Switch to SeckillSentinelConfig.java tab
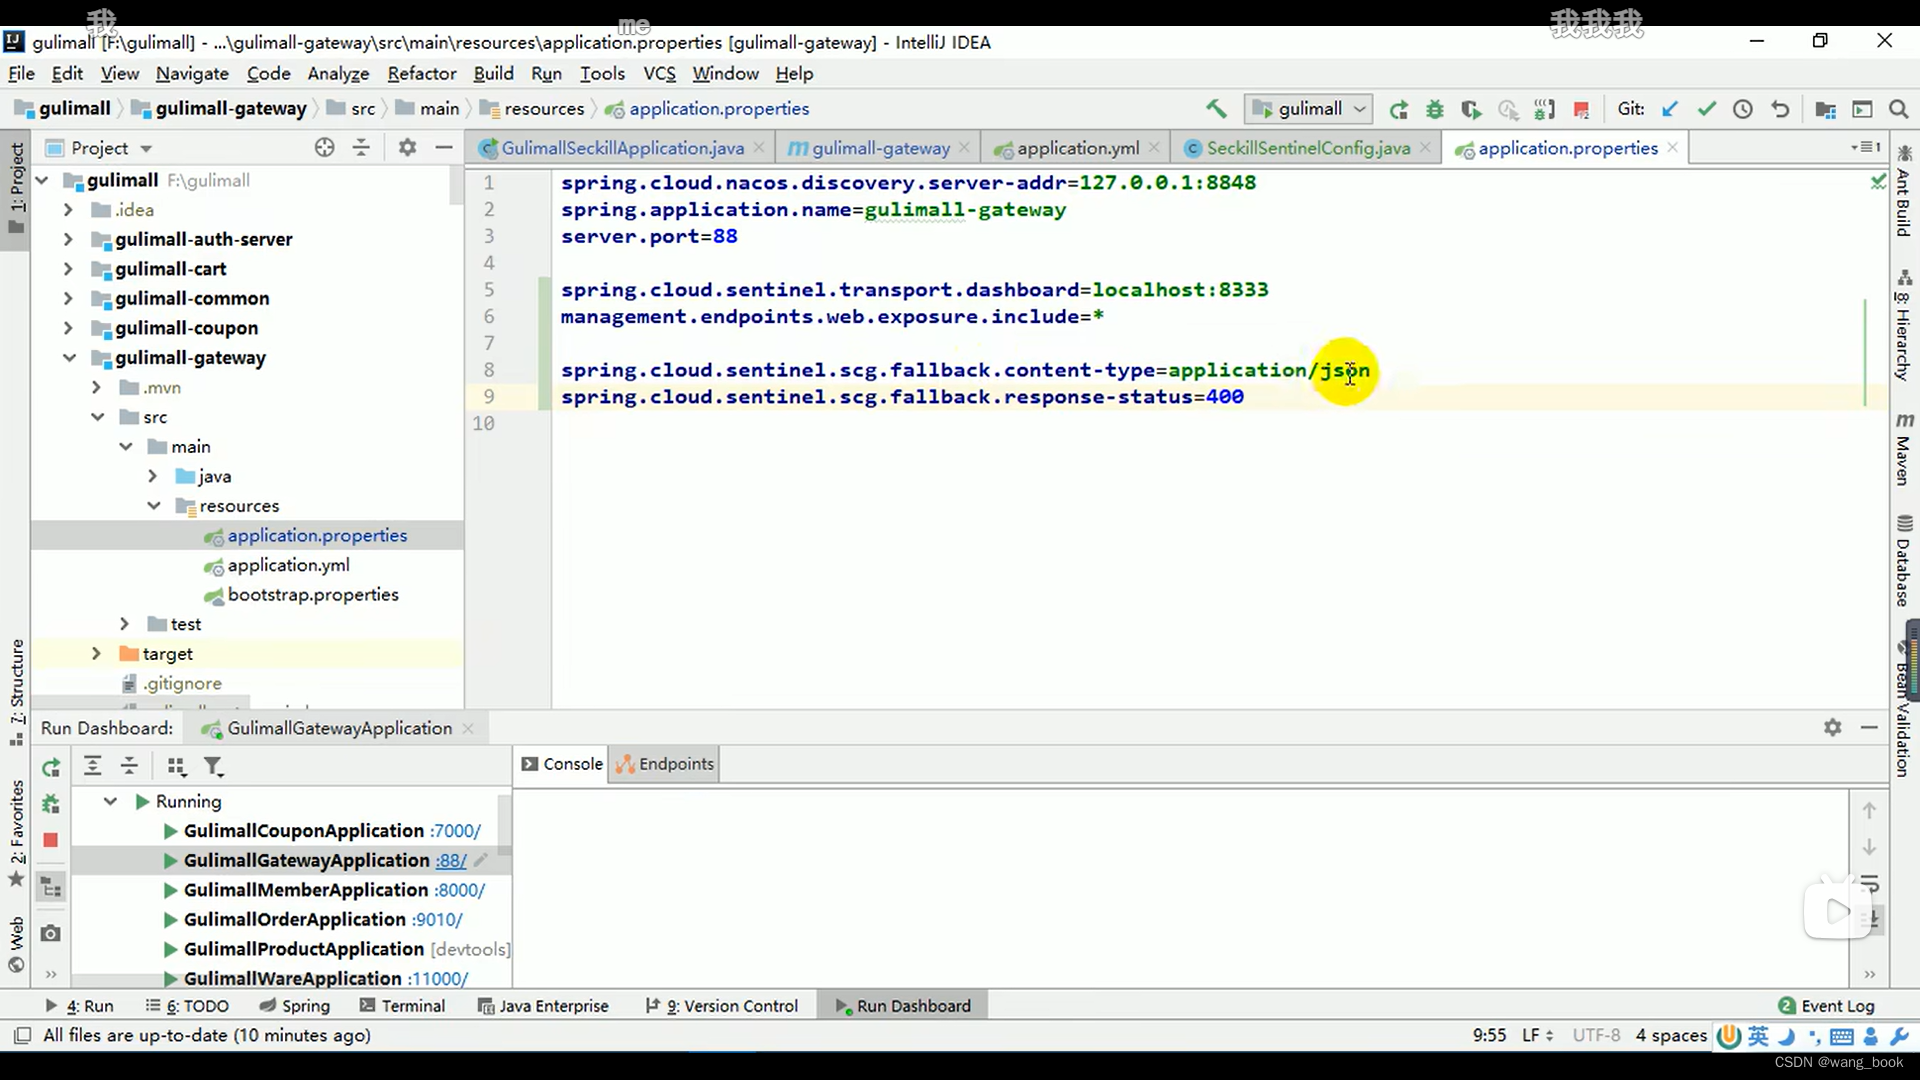Screen dimensions: 1920x1080 [x=1307, y=148]
